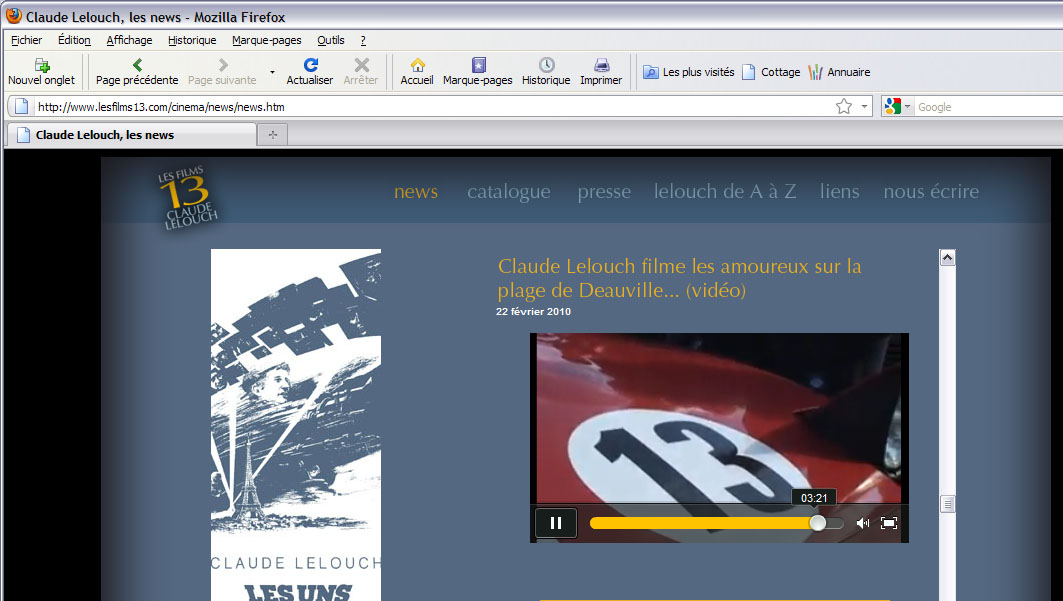Open the Marque-pages menu in menu bar

point(266,40)
